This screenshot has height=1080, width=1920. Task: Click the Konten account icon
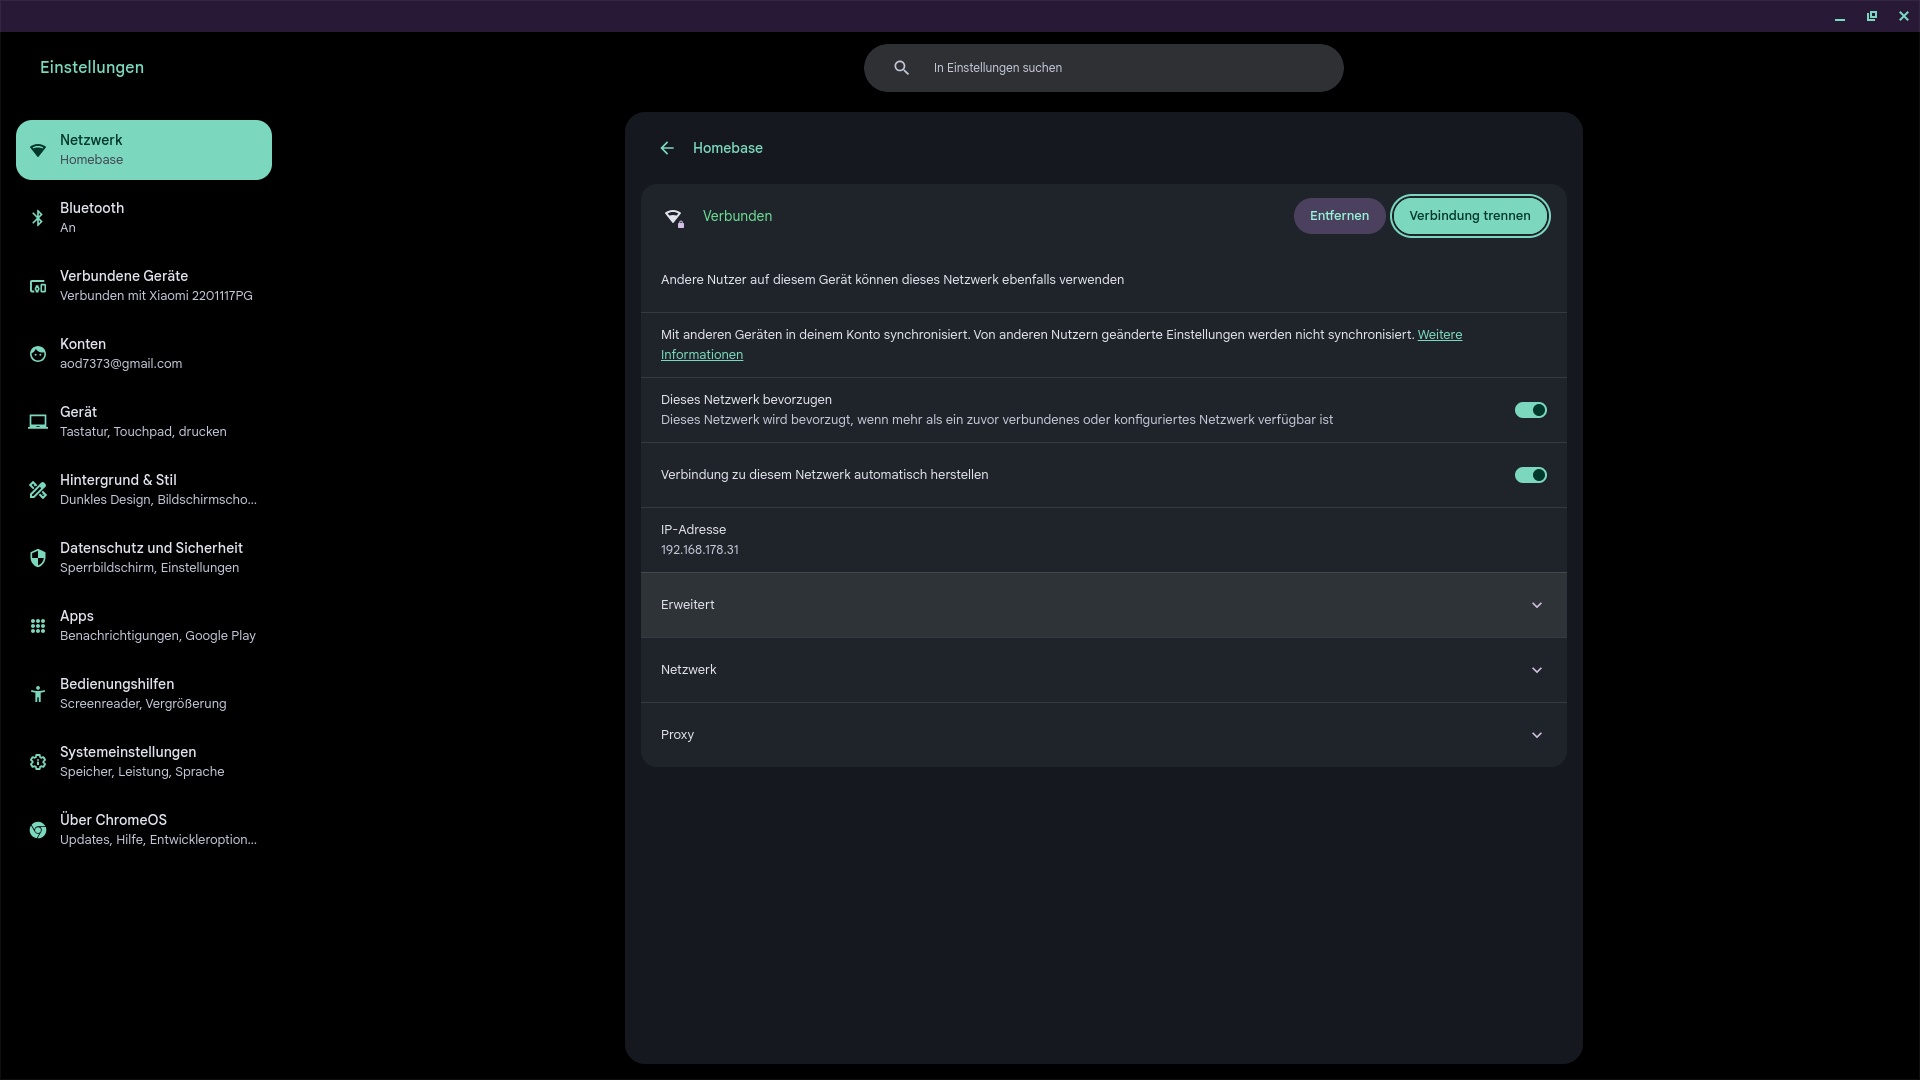(x=38, y=354)
